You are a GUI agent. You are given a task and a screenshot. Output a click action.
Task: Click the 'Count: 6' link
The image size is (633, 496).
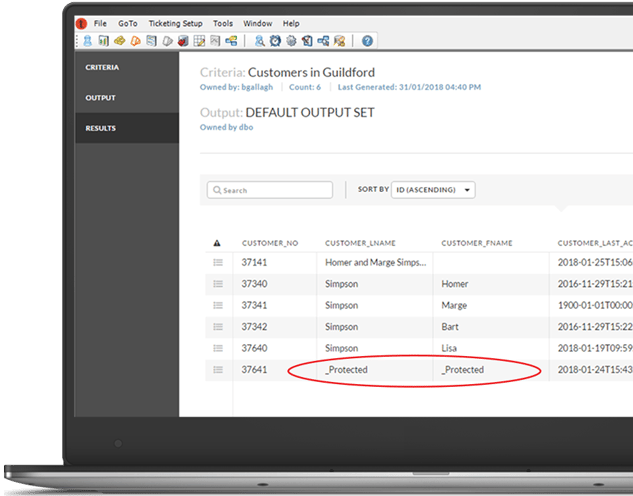pyautogui.click(x=305, y=87)
